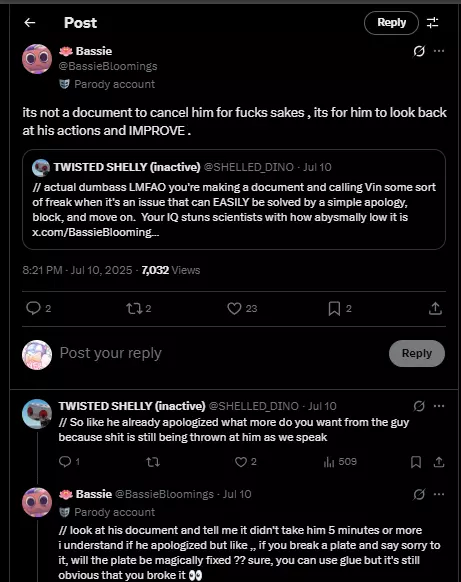Image resolution: width=461 pixels, height=582 pixels.
Task: Share TWISTED SHELLY's reply via share icon
Action: pos(439,462)
